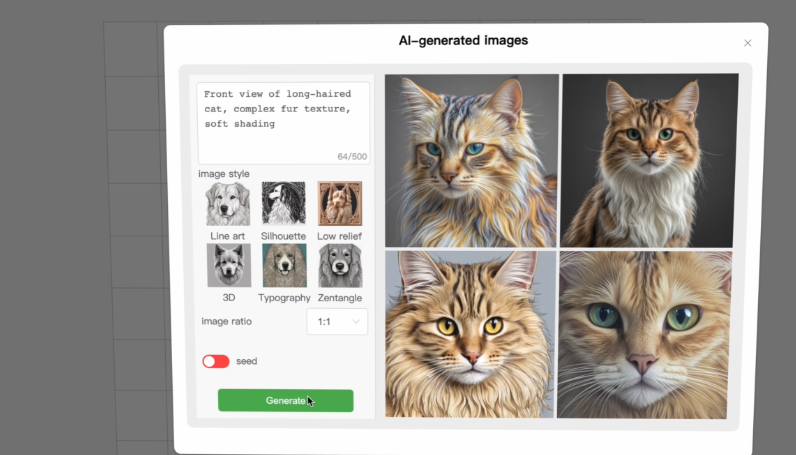
Task: Select the green-eyed close-up cat image
Action: click(x=644, y=335)
